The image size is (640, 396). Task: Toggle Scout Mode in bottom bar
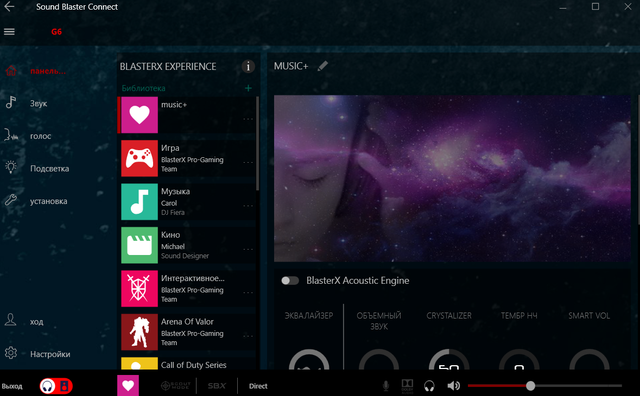(x=176, y=385)
